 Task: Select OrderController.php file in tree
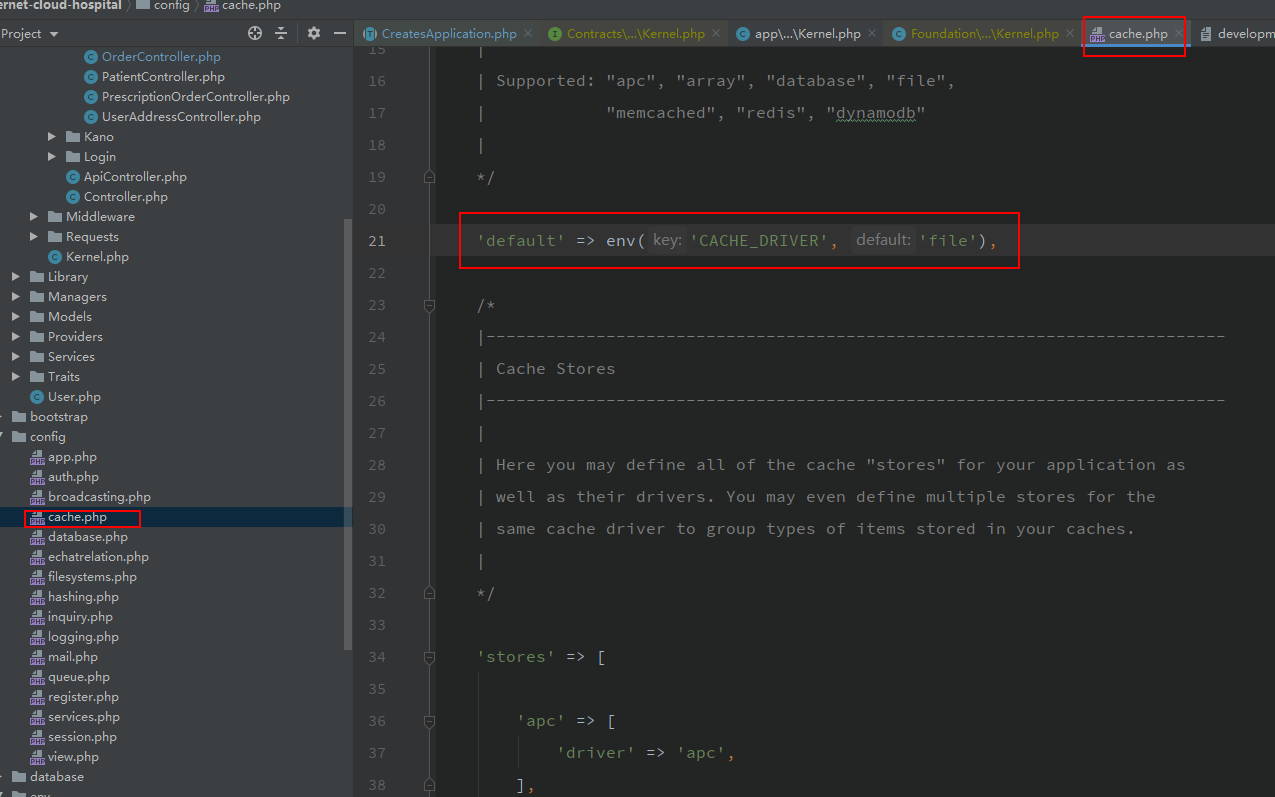pyautogui.click(x=160, y=57)
